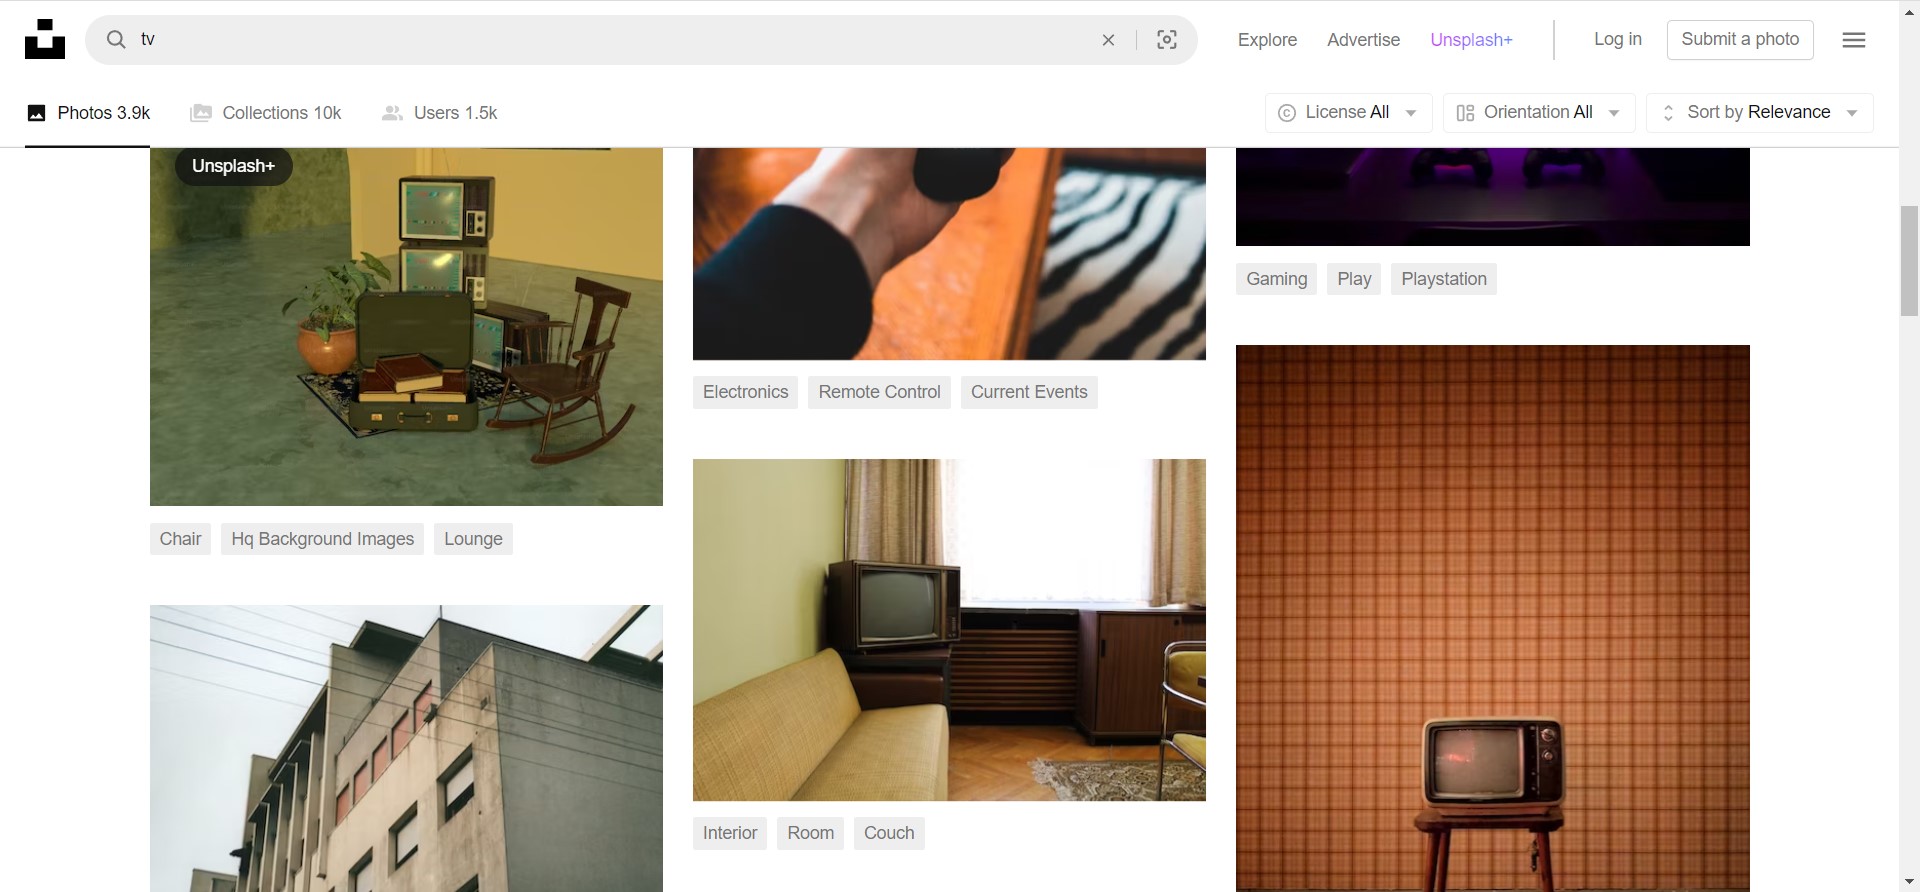Click the Remote Control tag
Viewport: 1920px width, 892px height.
pyautogui.click(x=879, y=392)
